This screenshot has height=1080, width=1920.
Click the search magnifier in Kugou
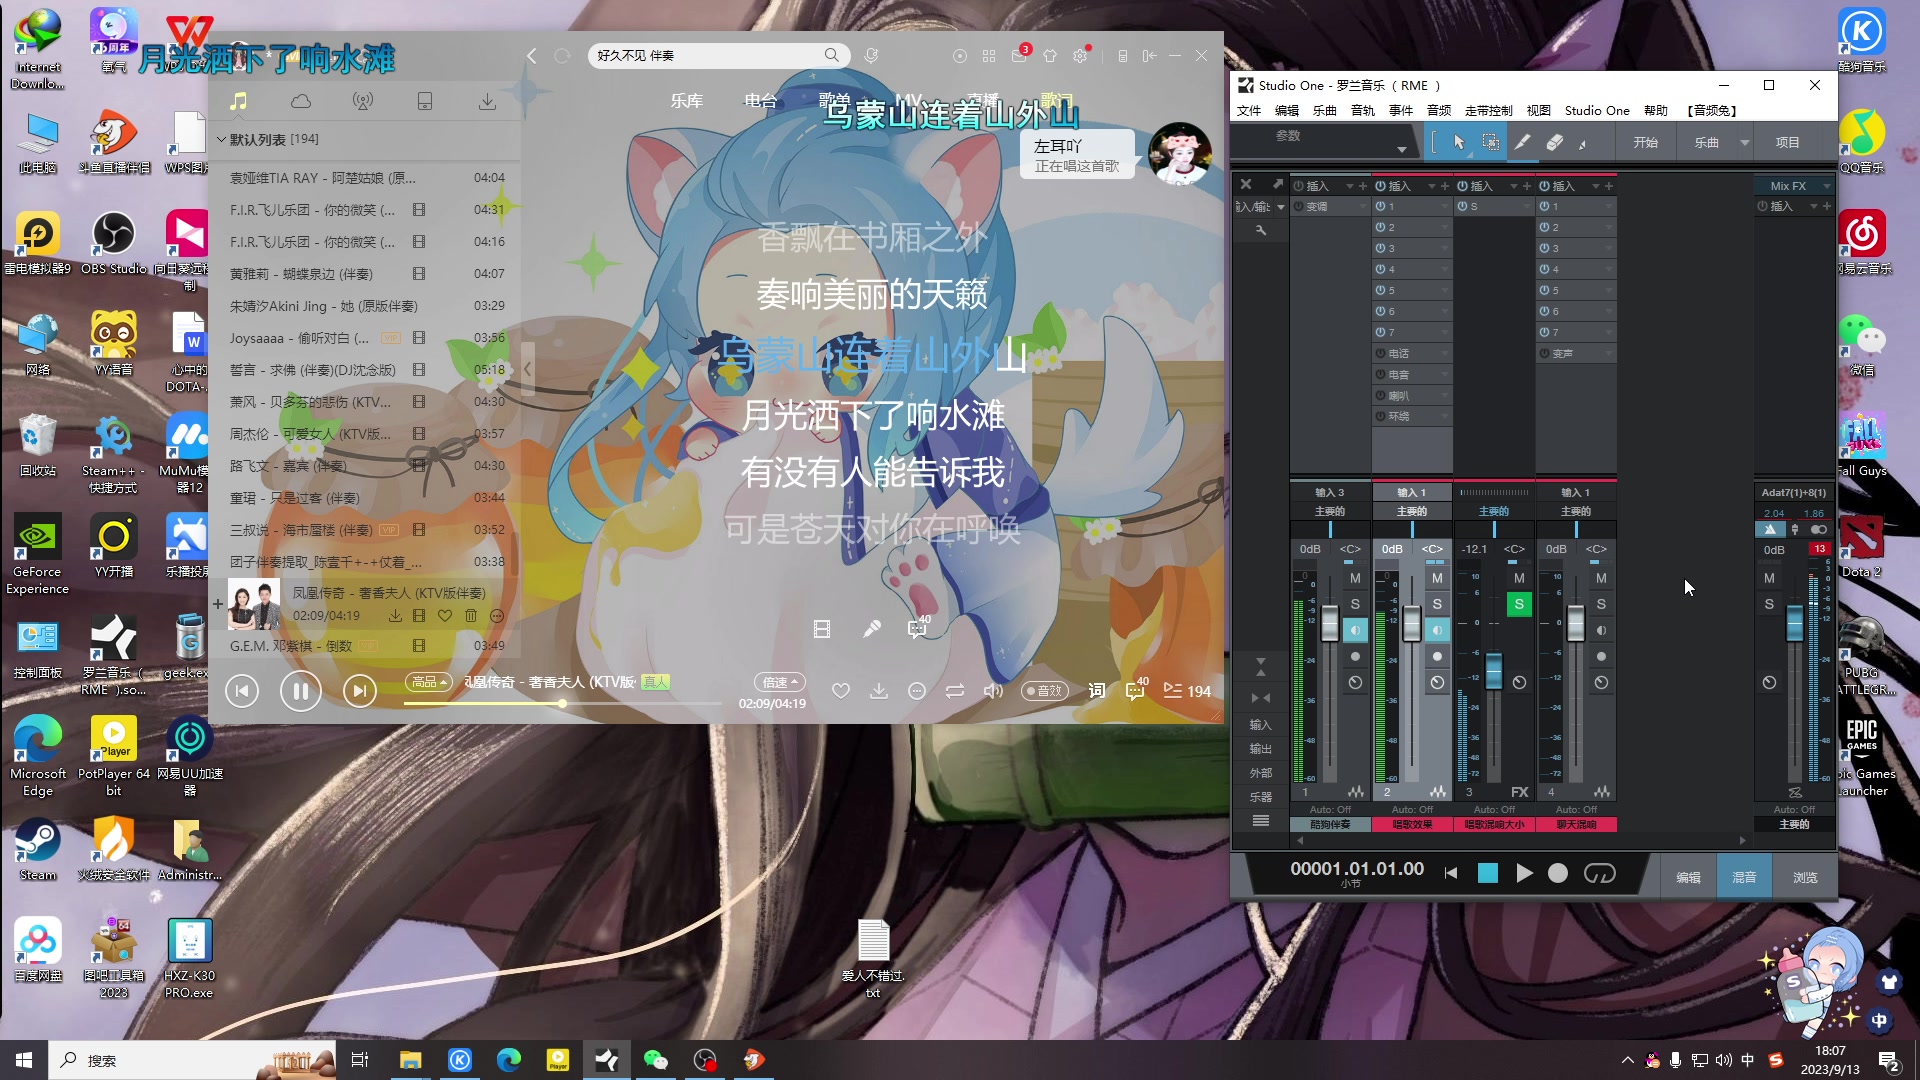click(831, 55)
